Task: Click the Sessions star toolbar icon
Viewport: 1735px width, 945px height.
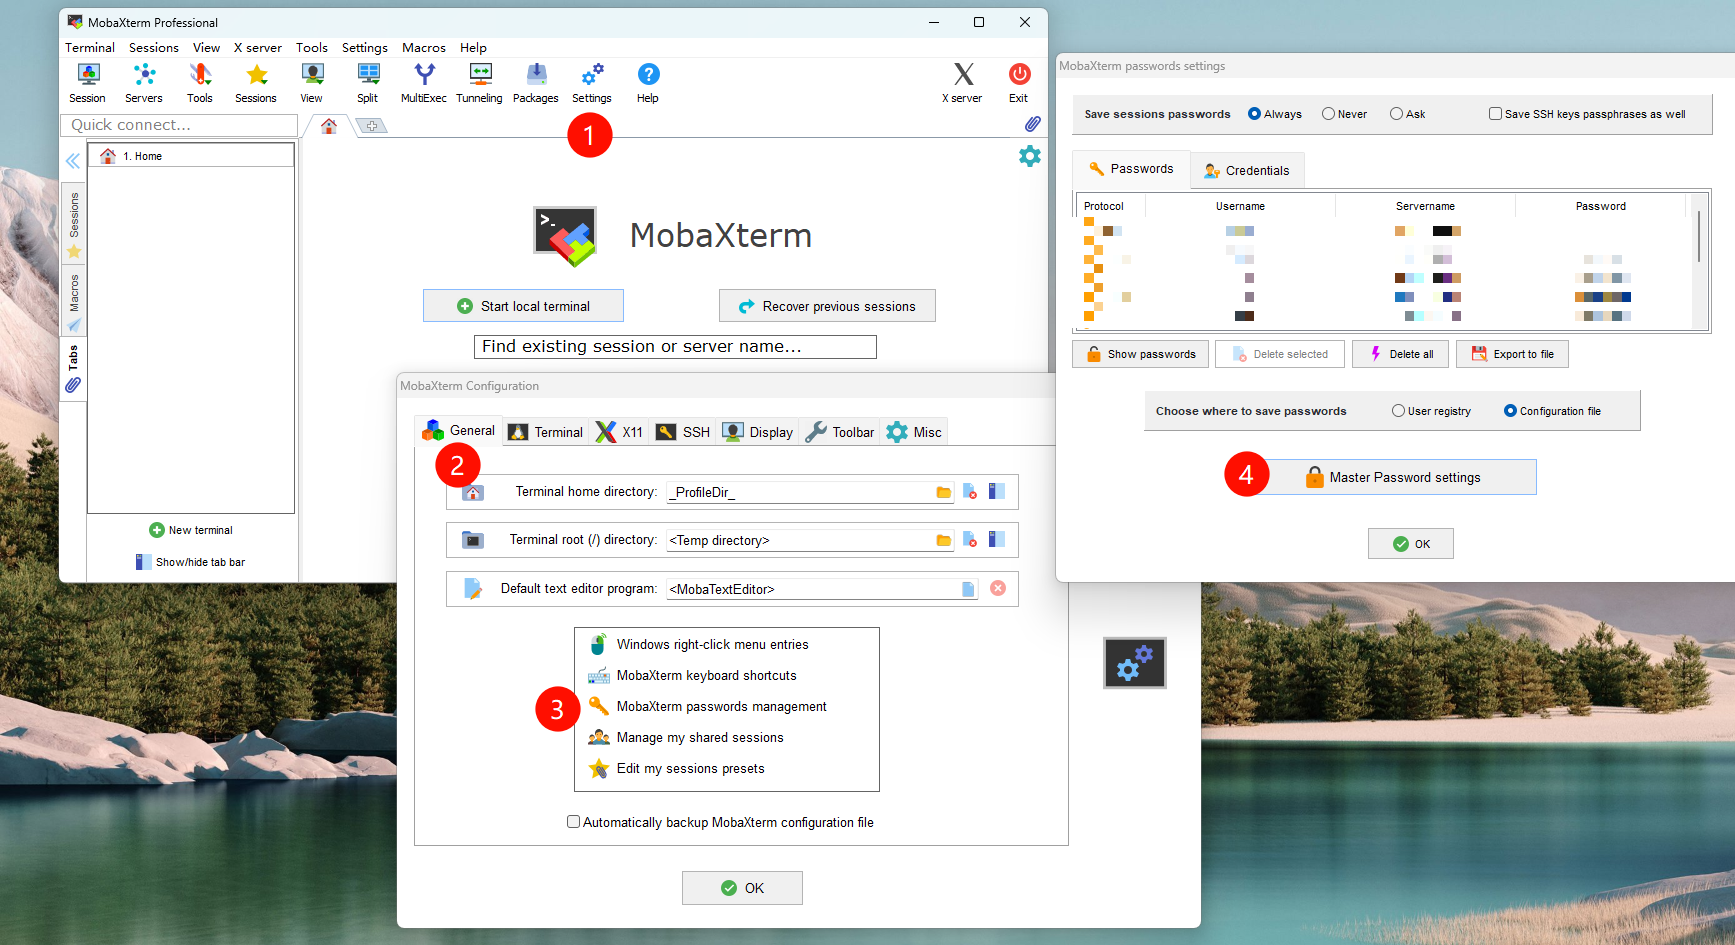Action: tap(256, 83)
